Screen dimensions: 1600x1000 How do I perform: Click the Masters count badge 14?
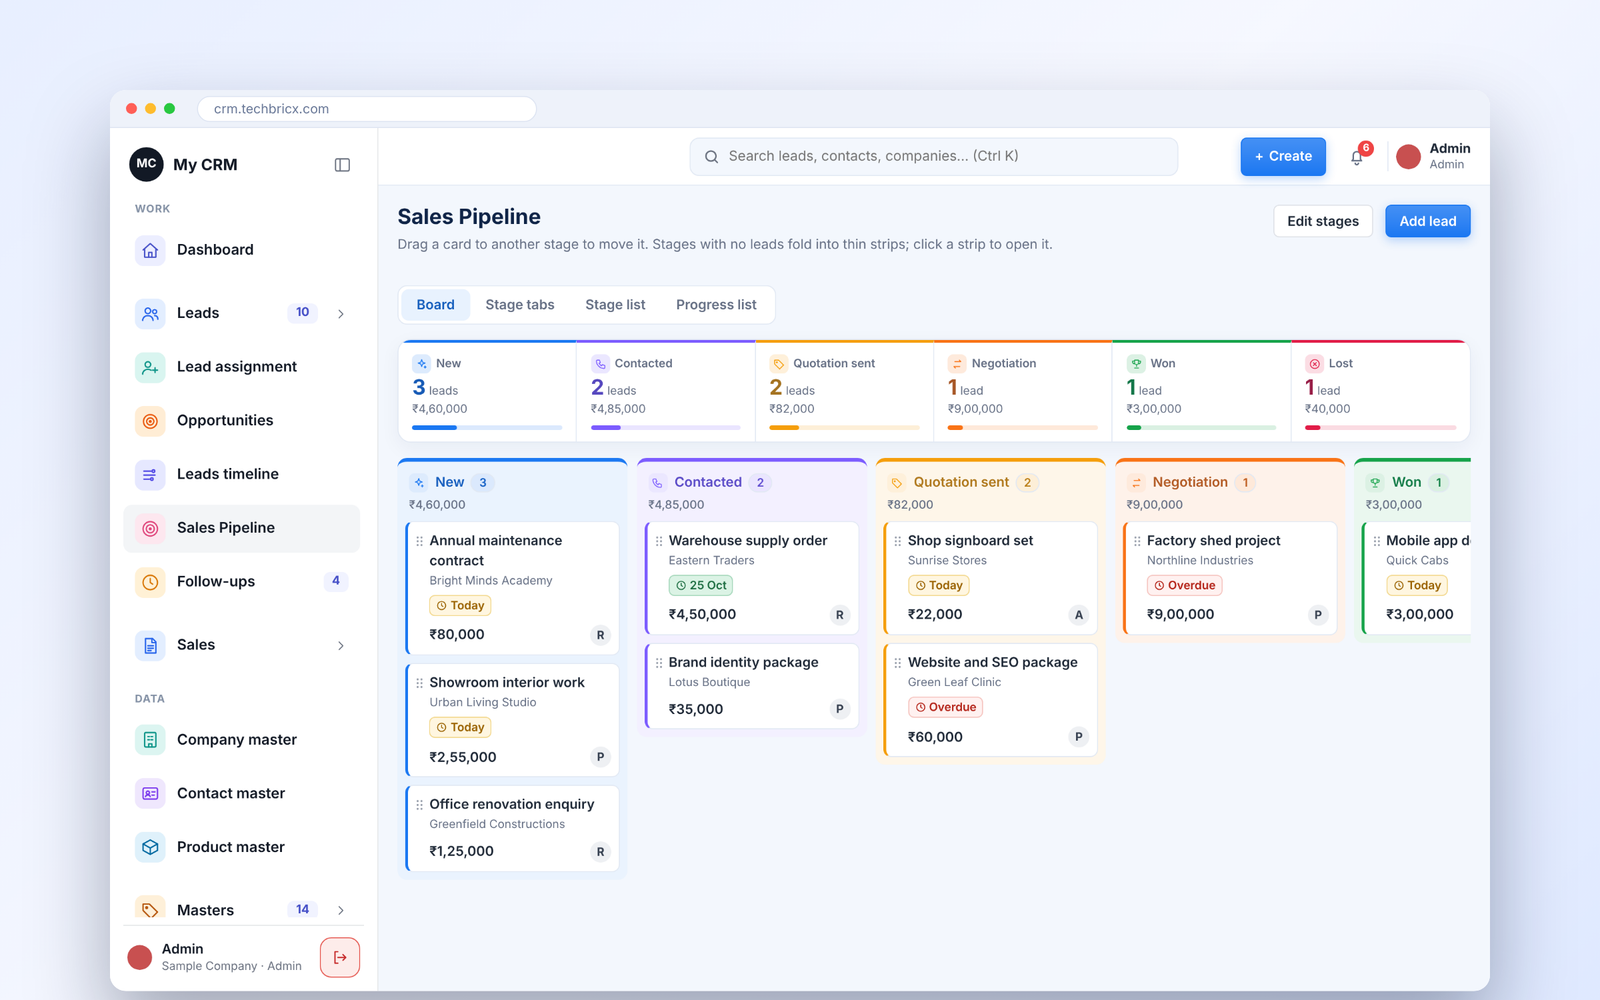coord(302,909)
